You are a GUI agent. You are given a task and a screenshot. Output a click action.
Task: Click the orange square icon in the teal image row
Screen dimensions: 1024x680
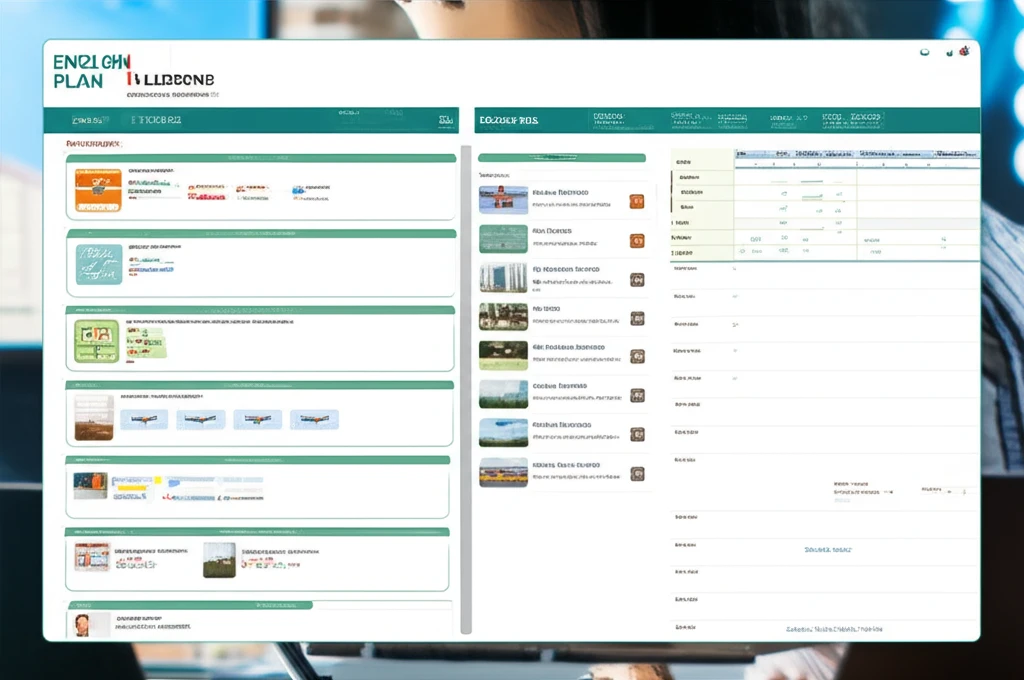coord(637,240)
